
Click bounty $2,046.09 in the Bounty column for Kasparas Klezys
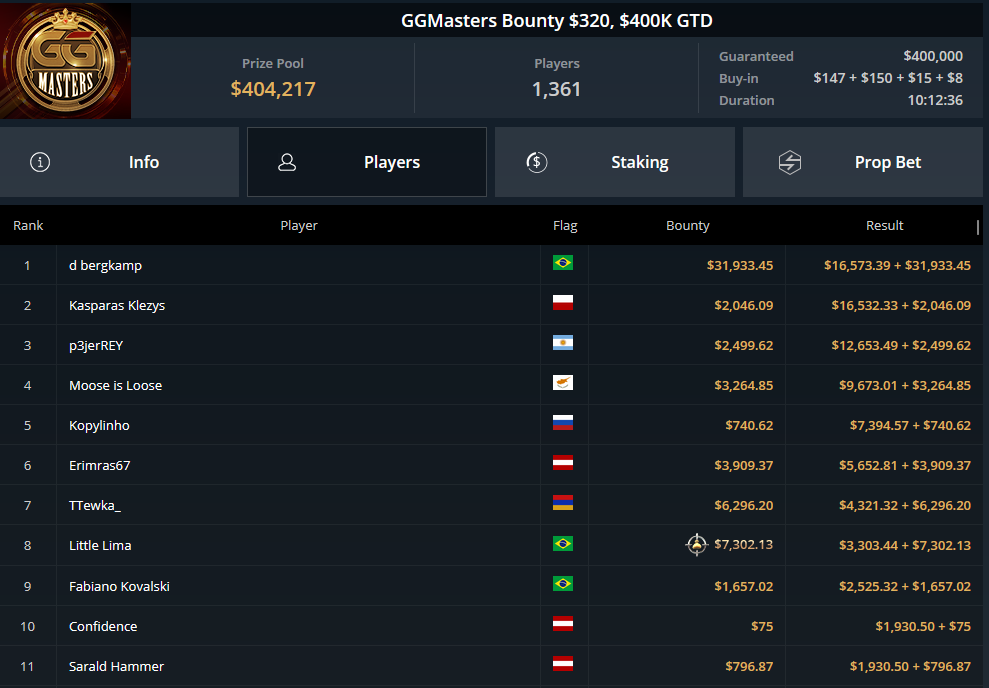pyautogui.click(x=744, y=305)
